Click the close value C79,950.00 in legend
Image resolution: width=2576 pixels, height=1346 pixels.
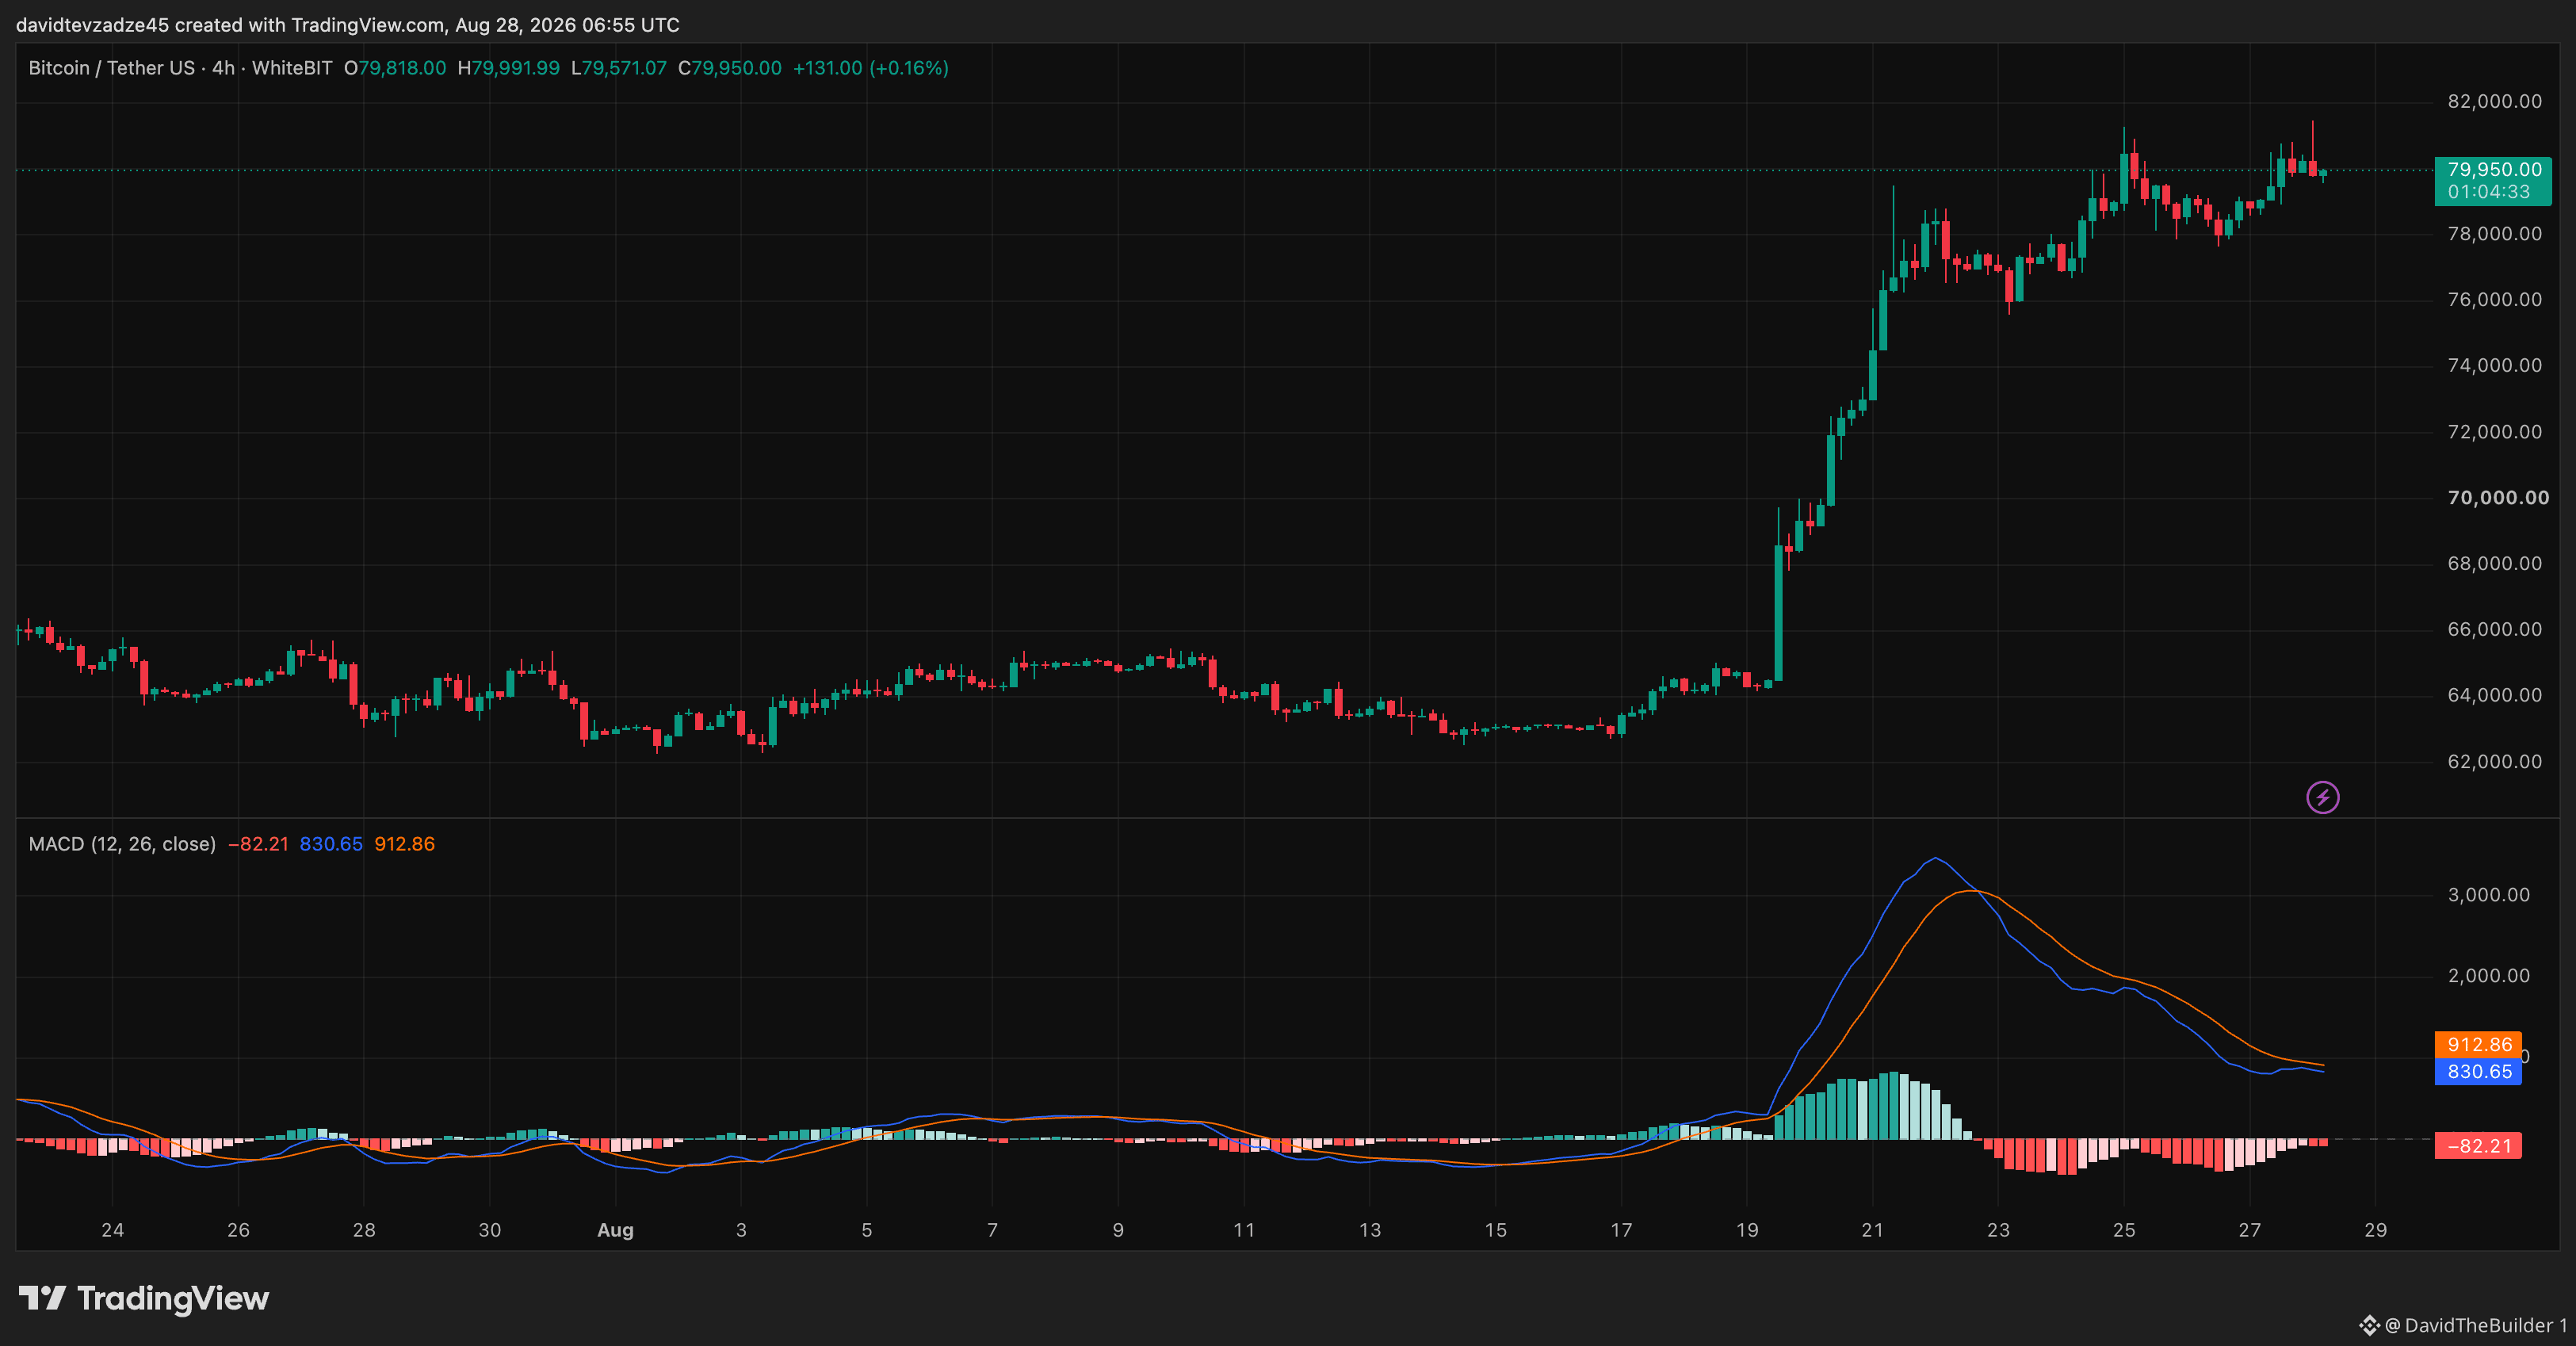730,68
